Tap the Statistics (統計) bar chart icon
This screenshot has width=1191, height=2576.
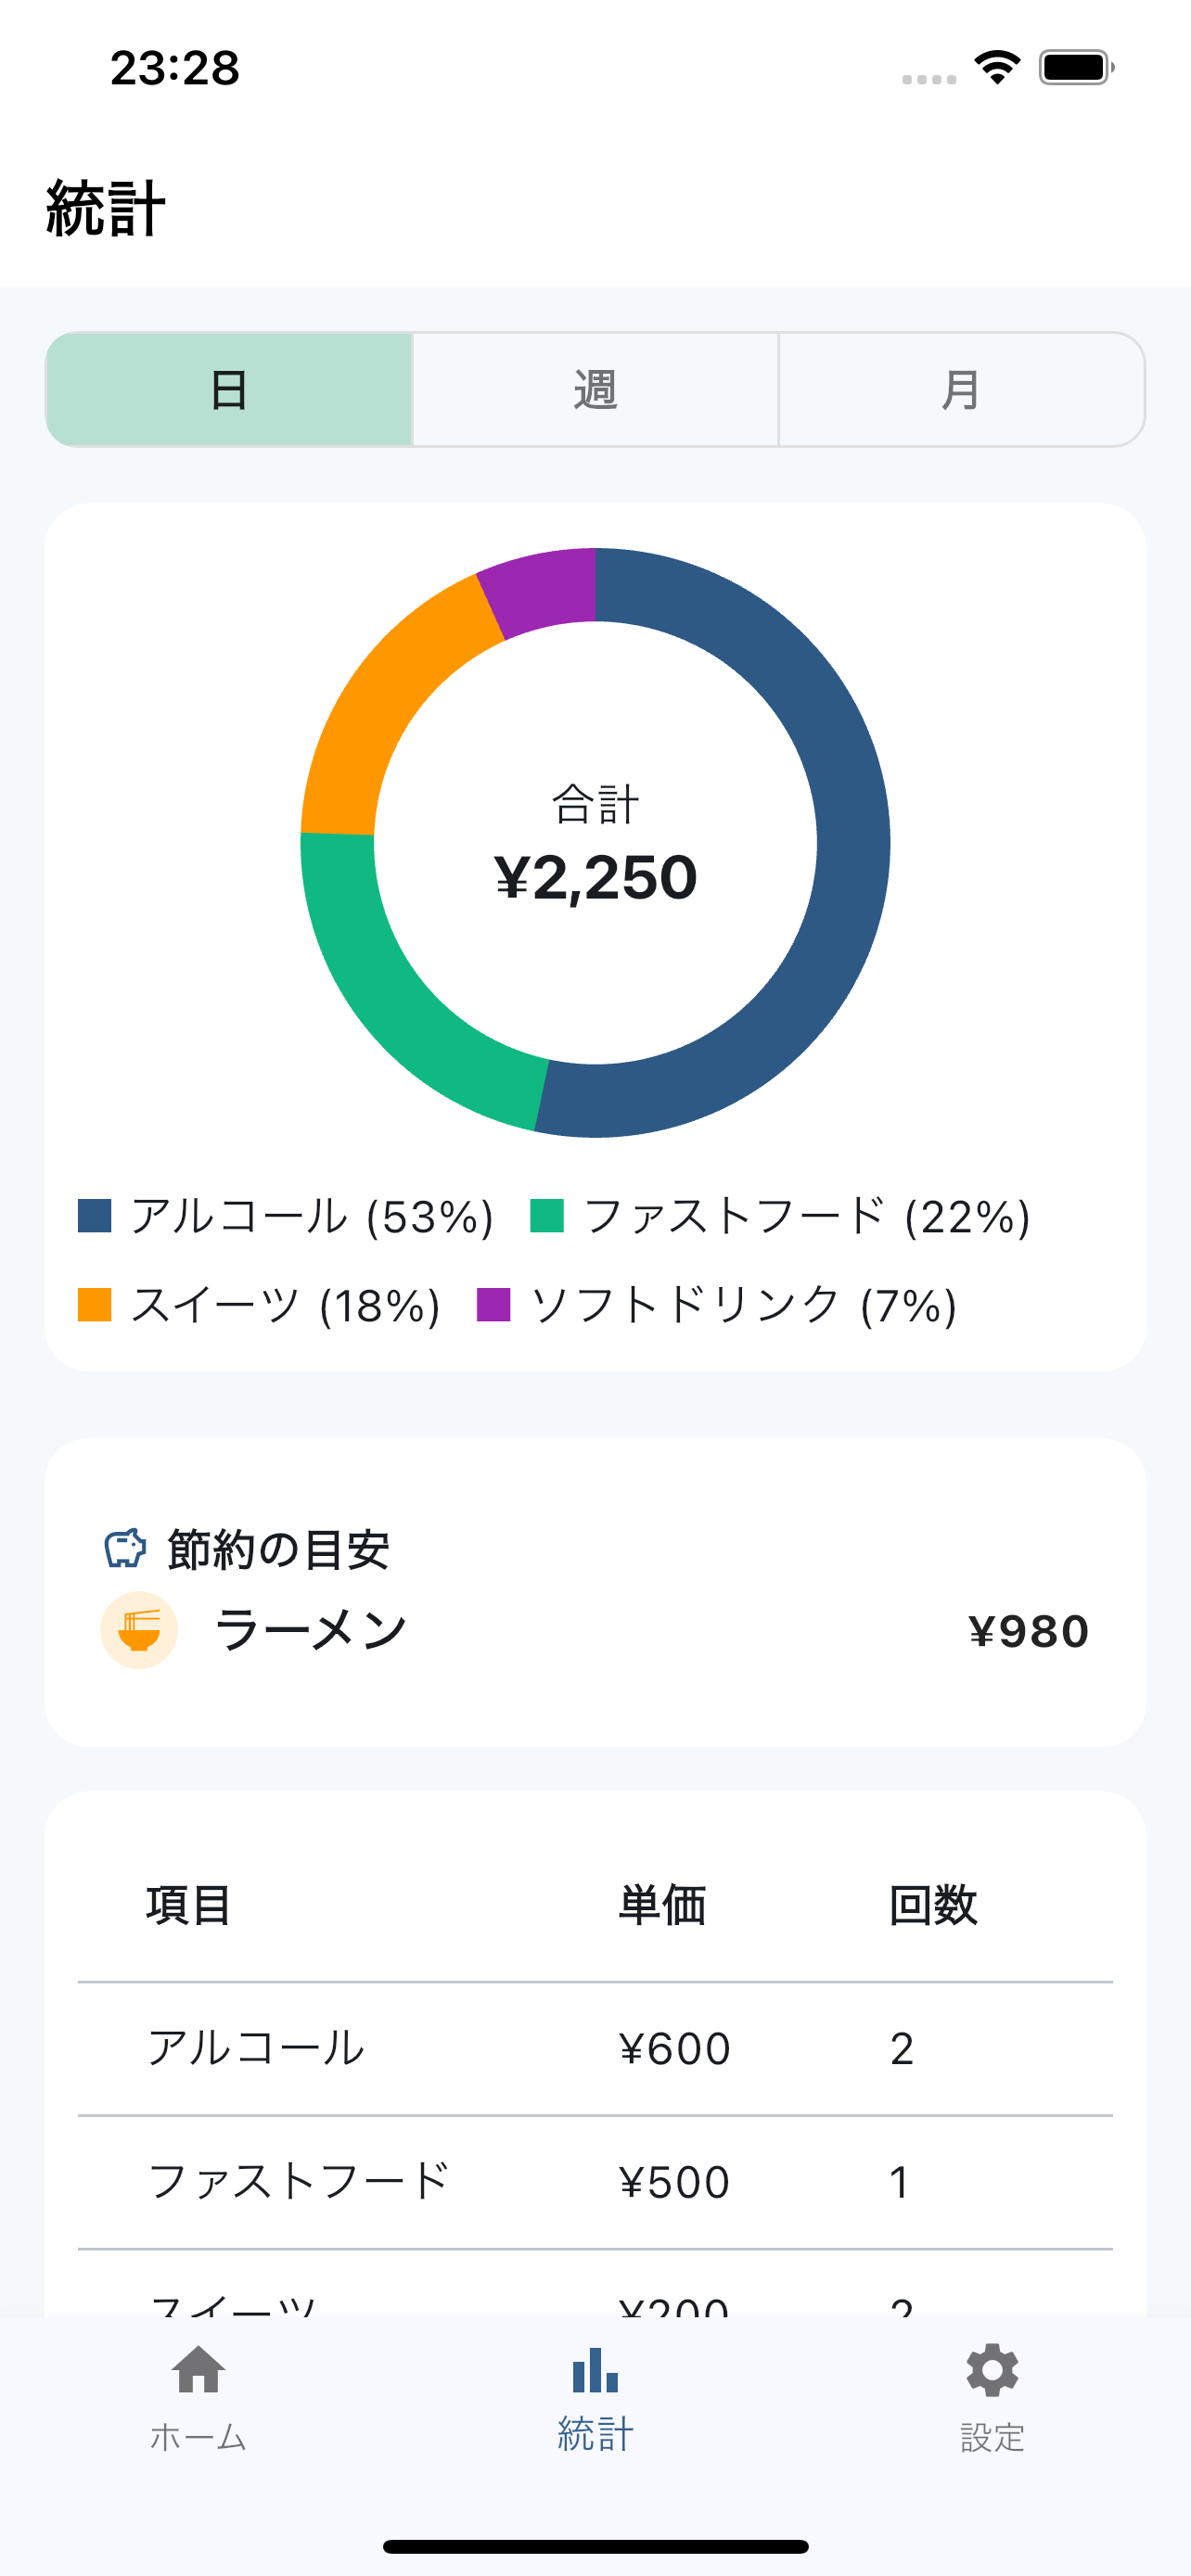pyautogui.click(x=595, y=2371)
